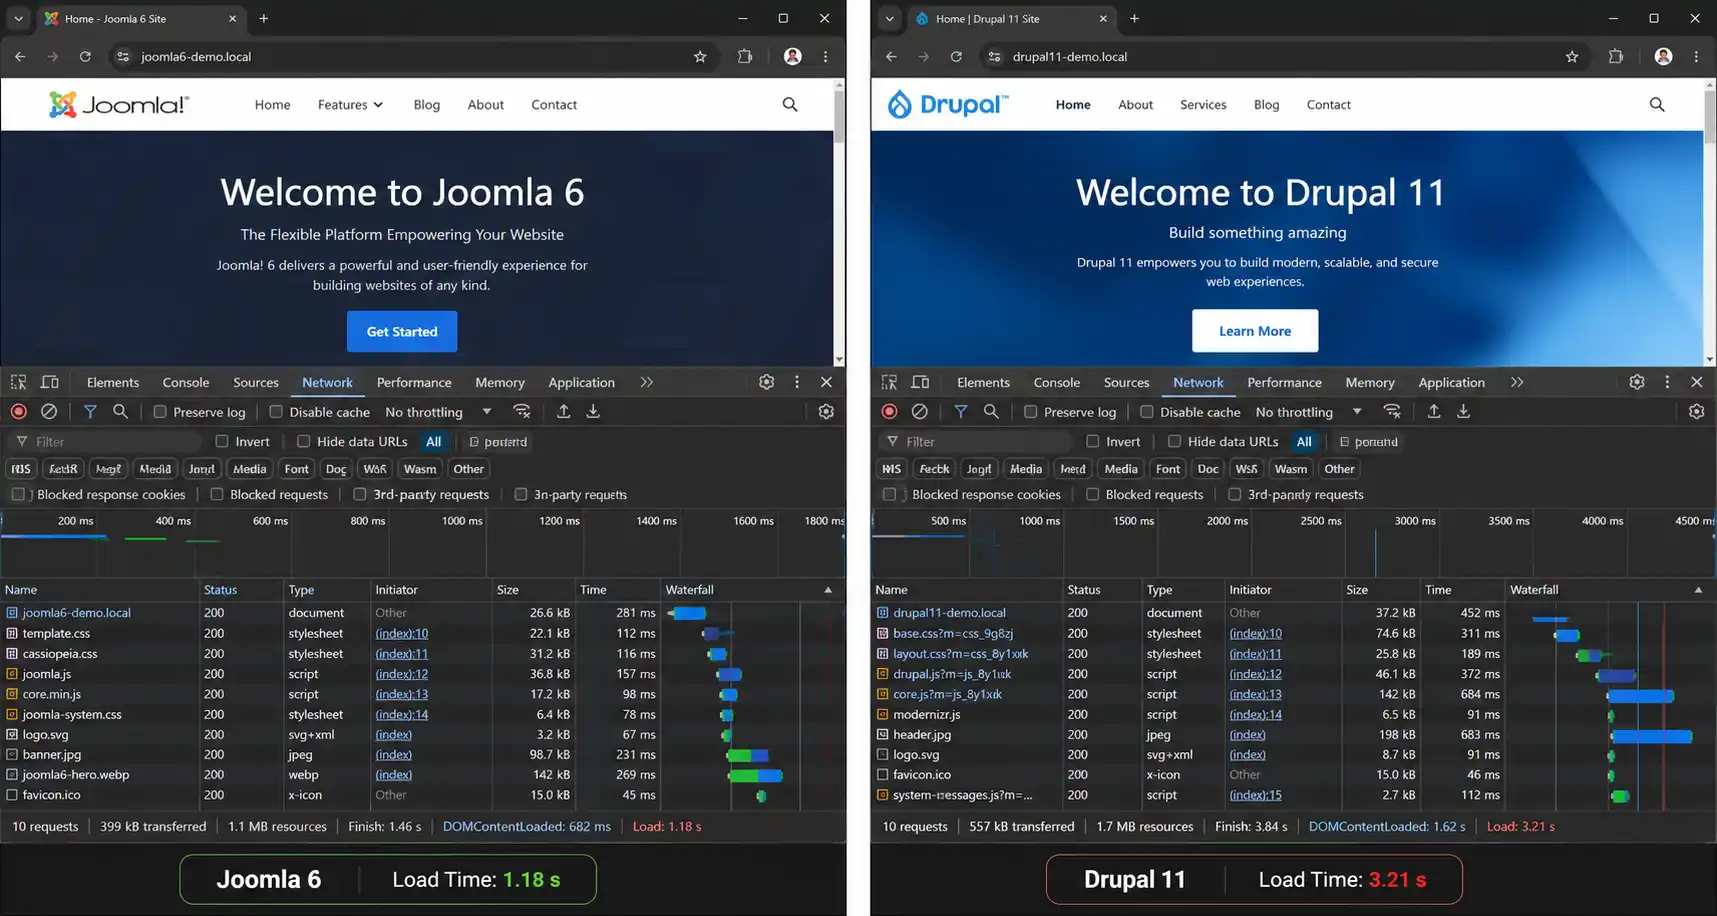Enable Disable cache in Drupal DevTools
This screenshot has width=1717, height=916.
coord(1147,412)
